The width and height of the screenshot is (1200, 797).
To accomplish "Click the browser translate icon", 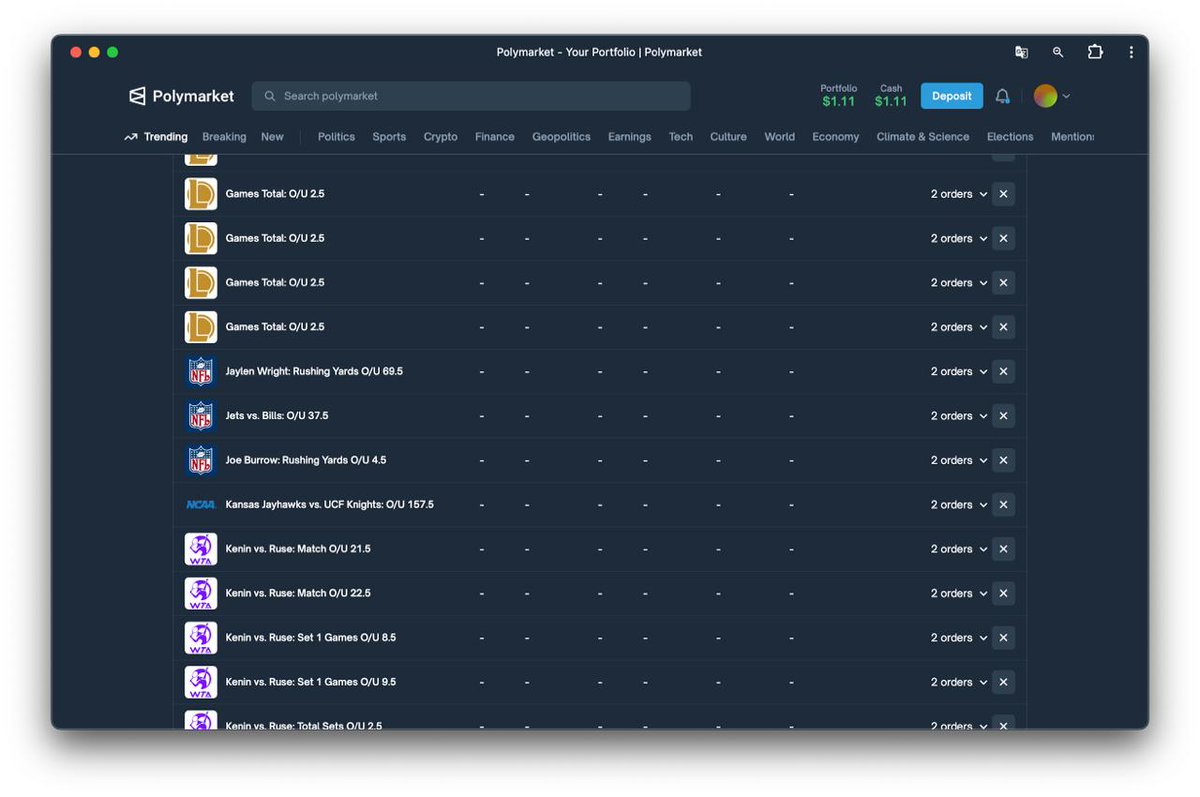I will pyautogui.click(x=1021, y=52).
